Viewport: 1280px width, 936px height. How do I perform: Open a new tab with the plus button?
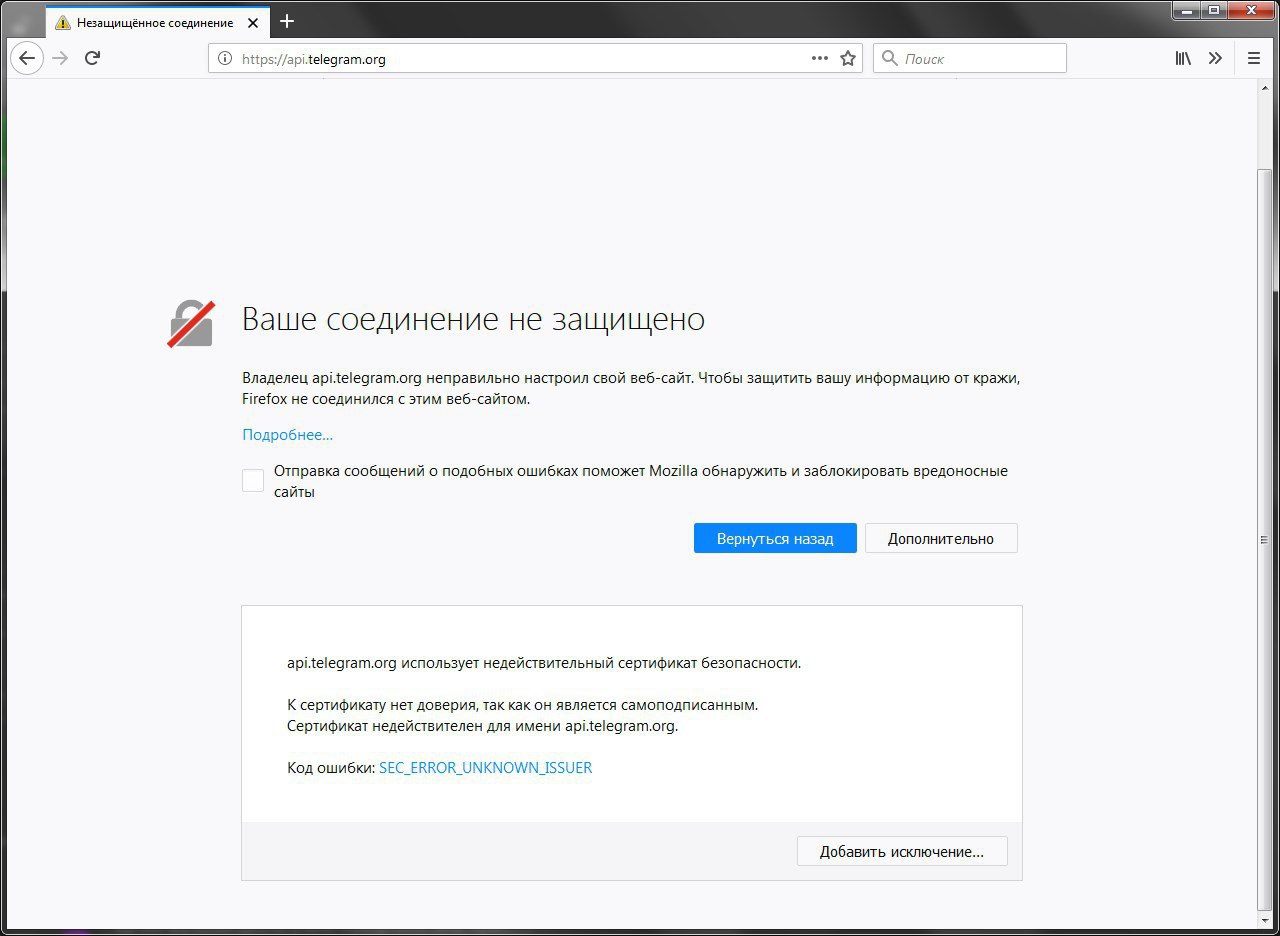[x=287, y=21]
